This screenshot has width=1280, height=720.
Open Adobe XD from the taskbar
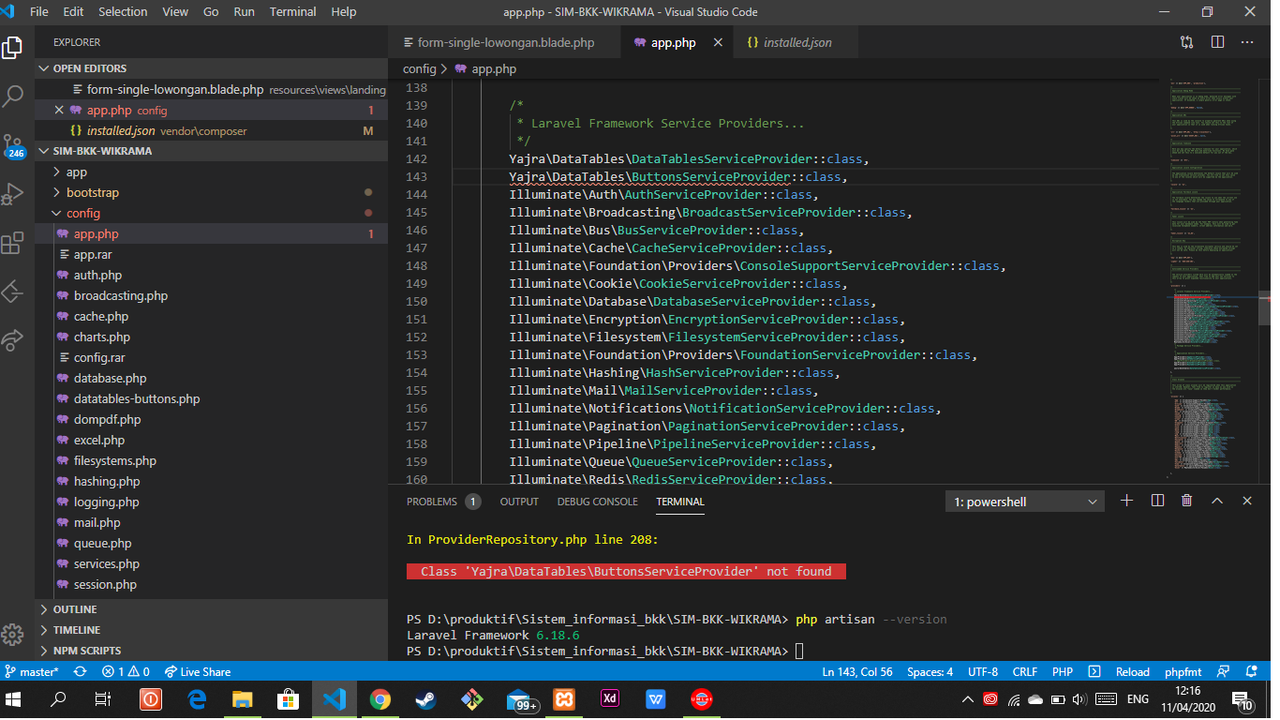pyautogui.click(x=610, y=700)
